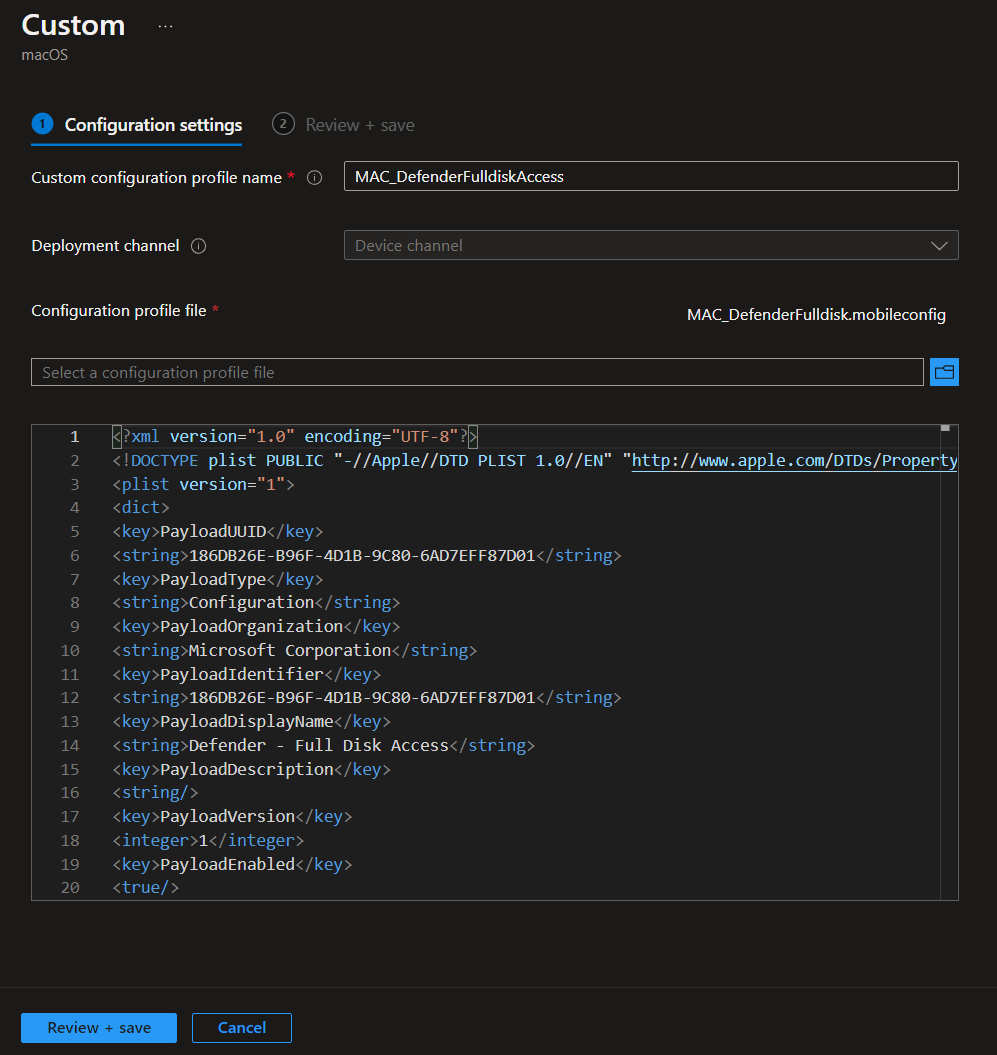The width and height of the screenshot is (997, 1055).
Task: Open the apple.com DTD link in code
Action: click(794, 461)
